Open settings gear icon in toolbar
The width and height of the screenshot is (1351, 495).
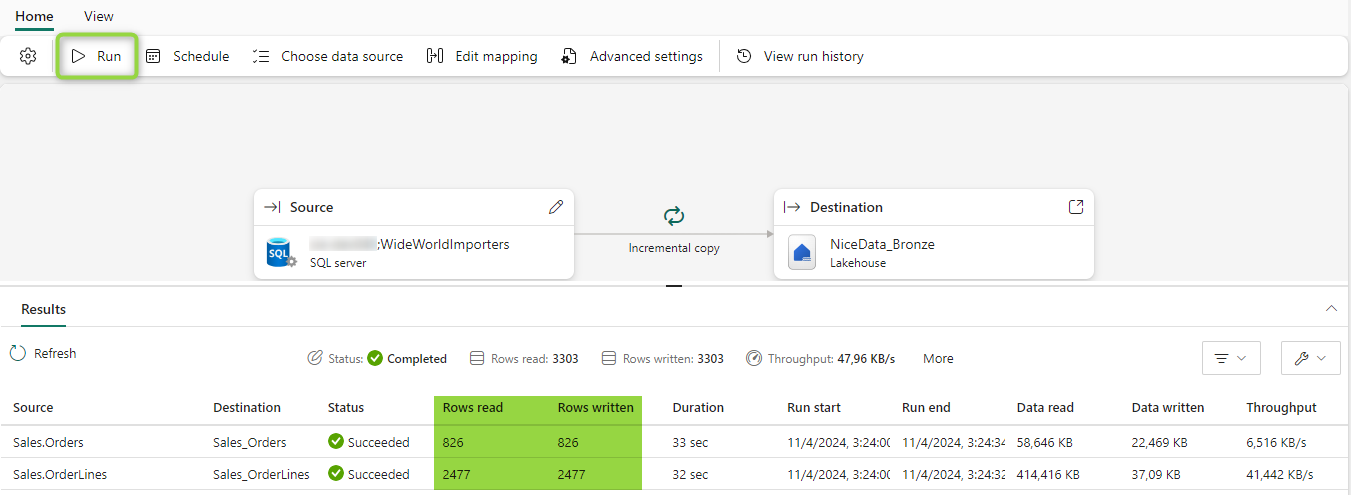[x=28, y=56]
